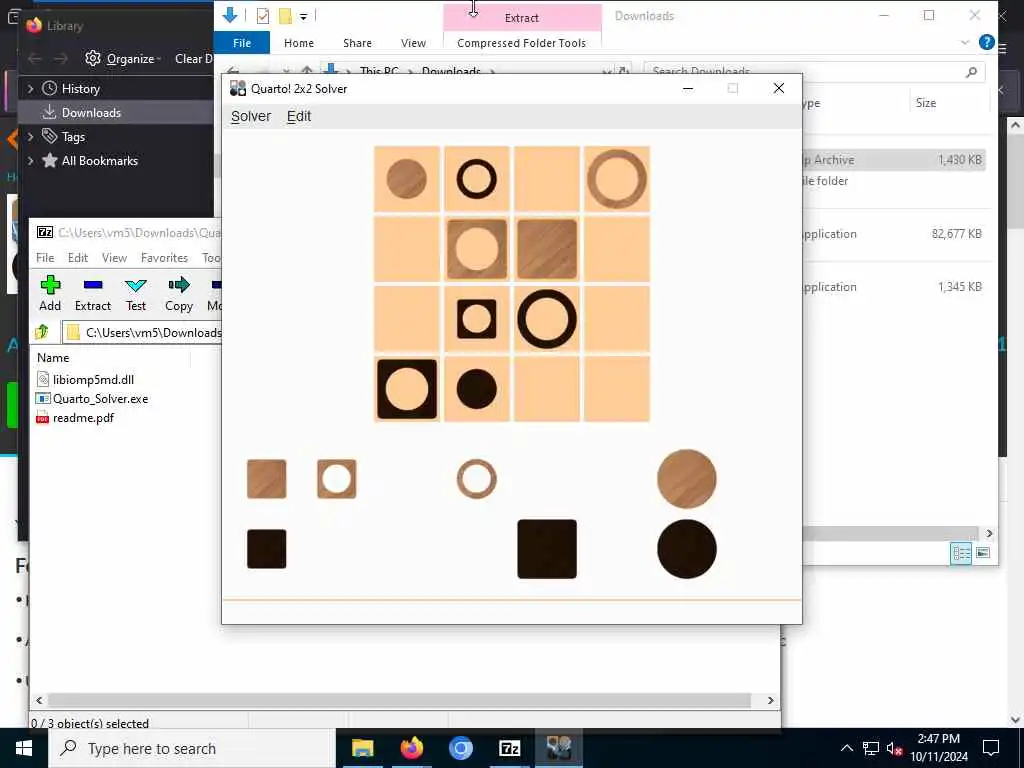
Task: Click Explorer search magnifier icon
Action: 971,72
